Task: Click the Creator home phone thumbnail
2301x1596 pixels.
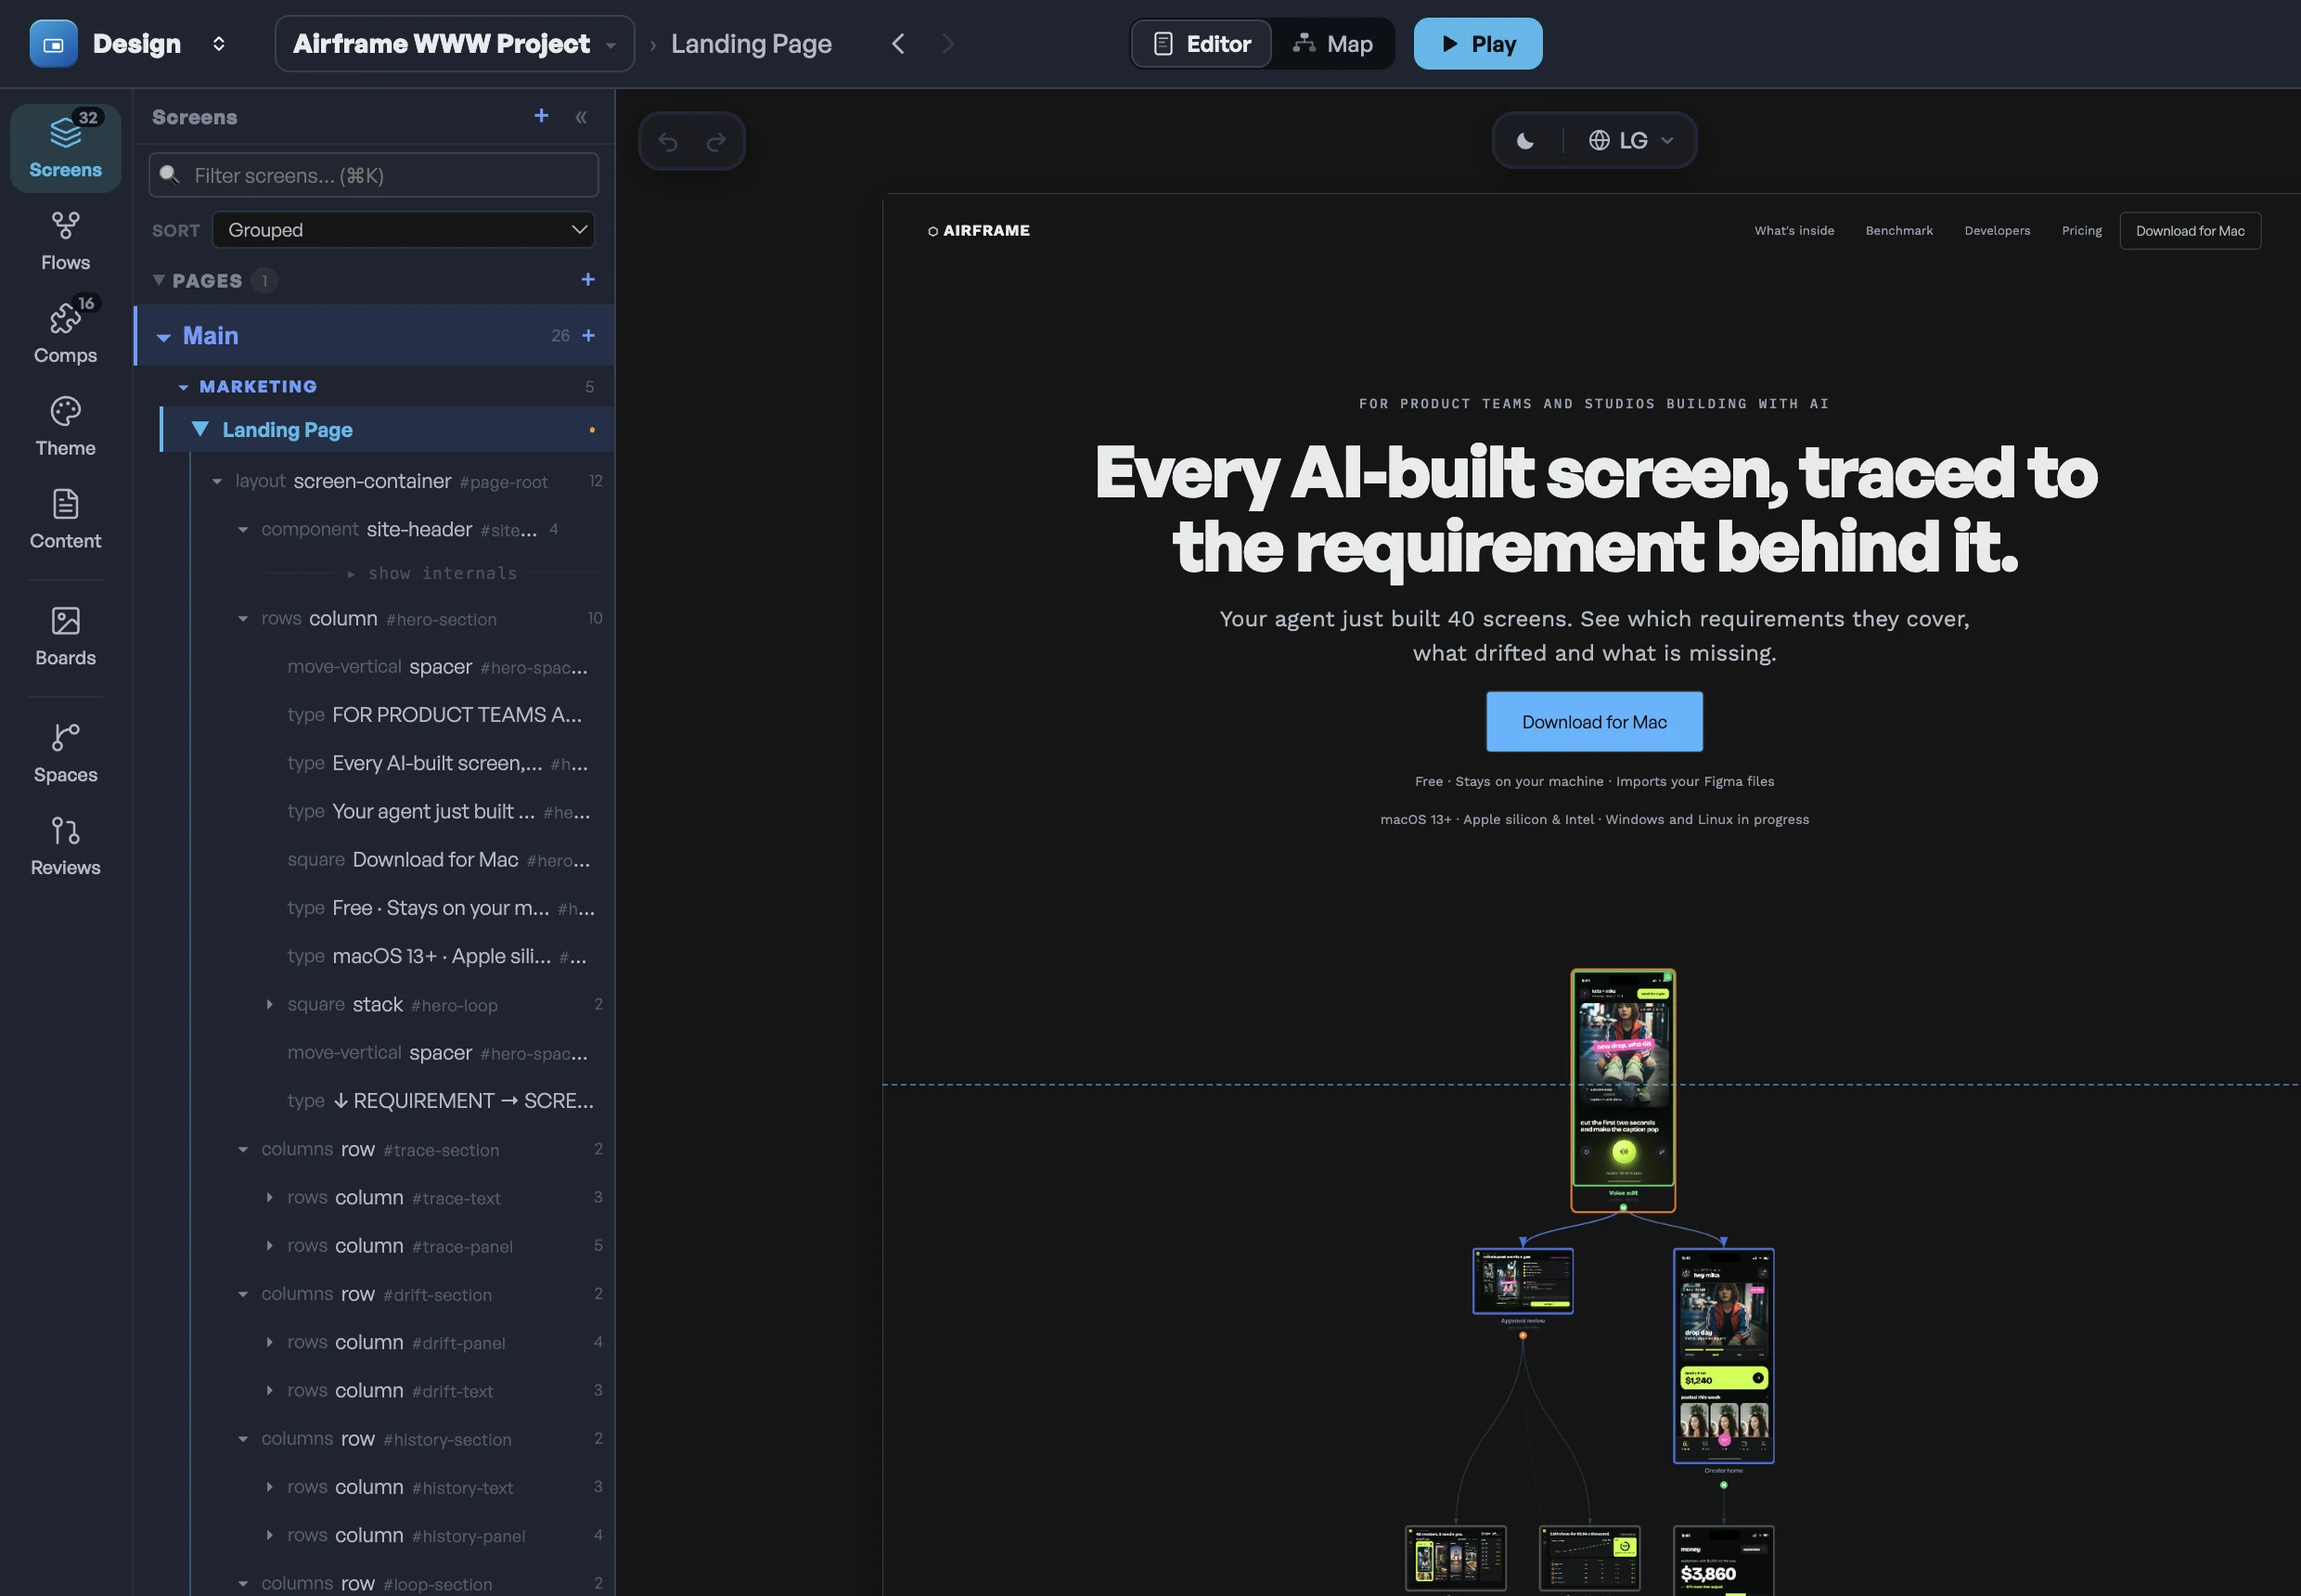Action: click(1723, 1356)
